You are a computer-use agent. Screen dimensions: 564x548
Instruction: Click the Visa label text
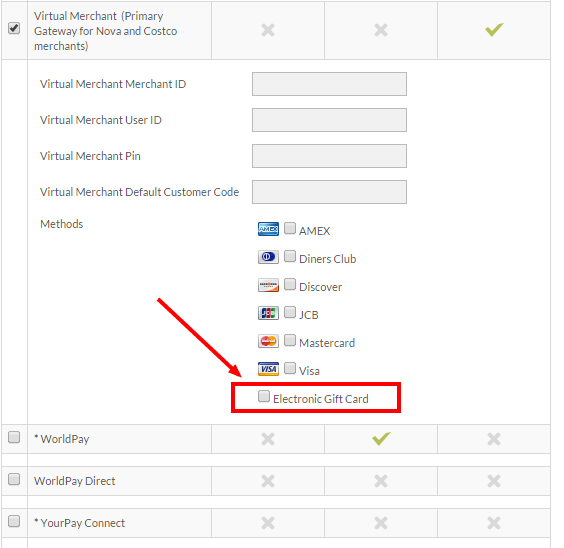click(309, 371)
